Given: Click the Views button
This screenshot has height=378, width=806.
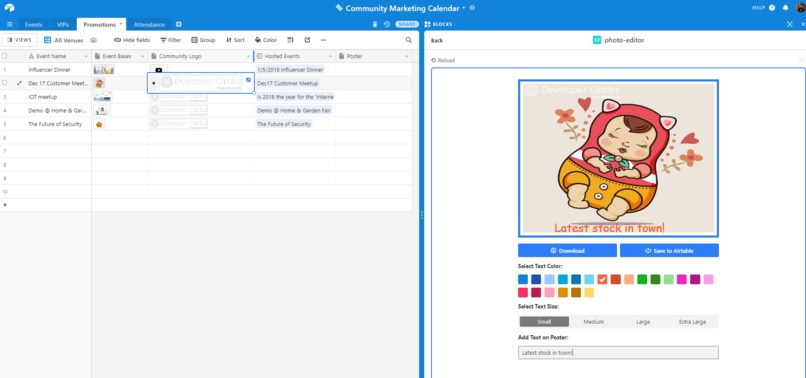Looking at the screenshot, I should 20,40.
